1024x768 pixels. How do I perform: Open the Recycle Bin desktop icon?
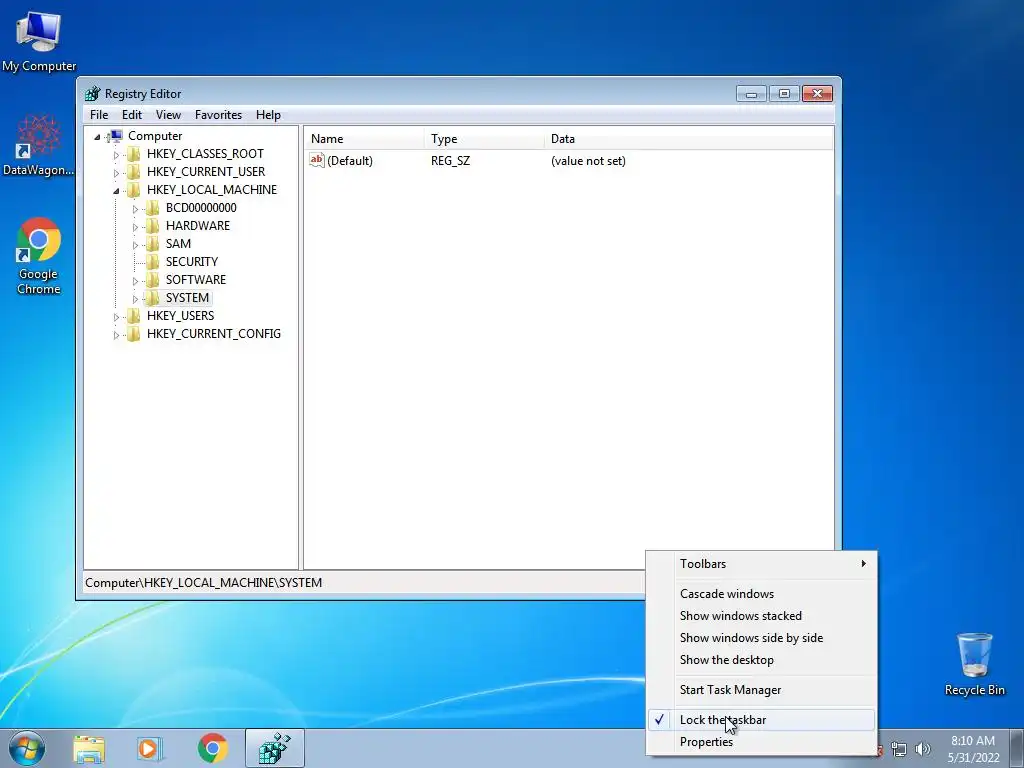(974, 664)
